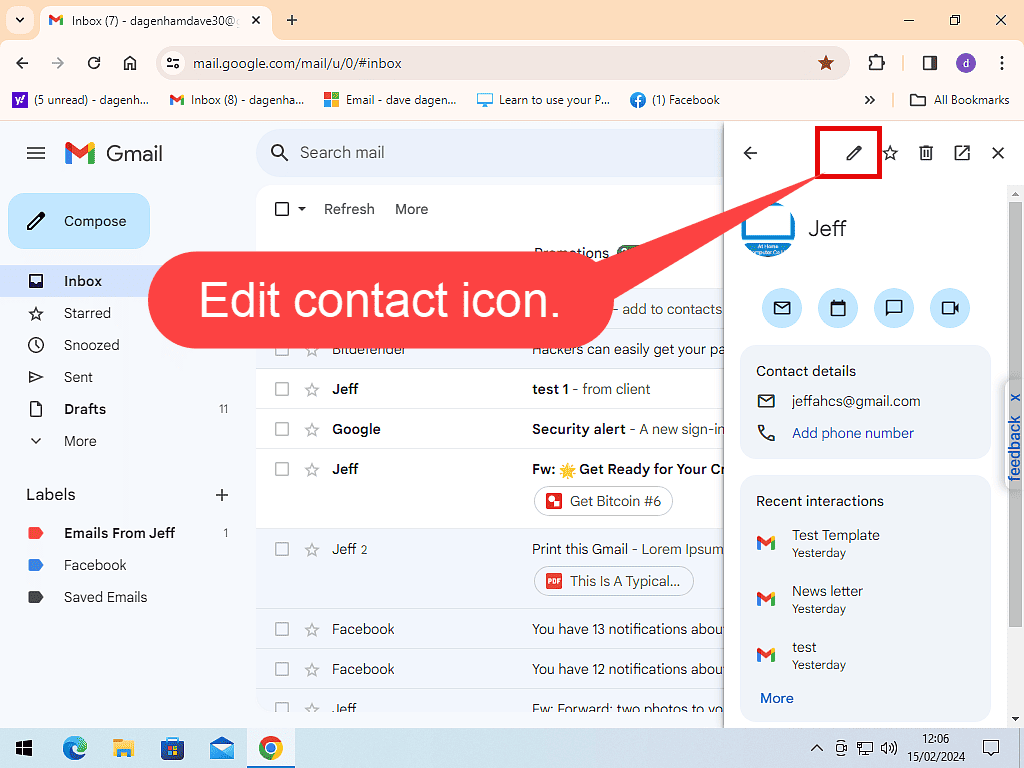The width and height of the screenshot is (1024, 768).
Task: Open the Drafts folder
Action: tap(85, 409)
